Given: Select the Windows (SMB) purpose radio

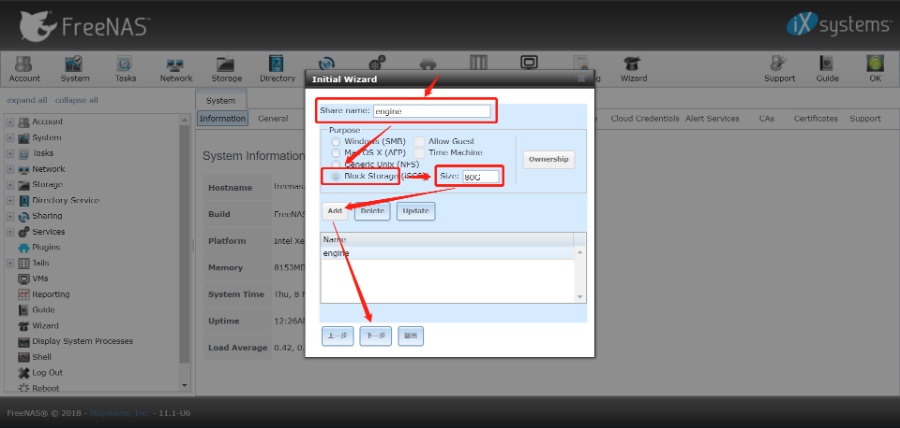Looking at the screenshot, I should (x=335, y=142).
